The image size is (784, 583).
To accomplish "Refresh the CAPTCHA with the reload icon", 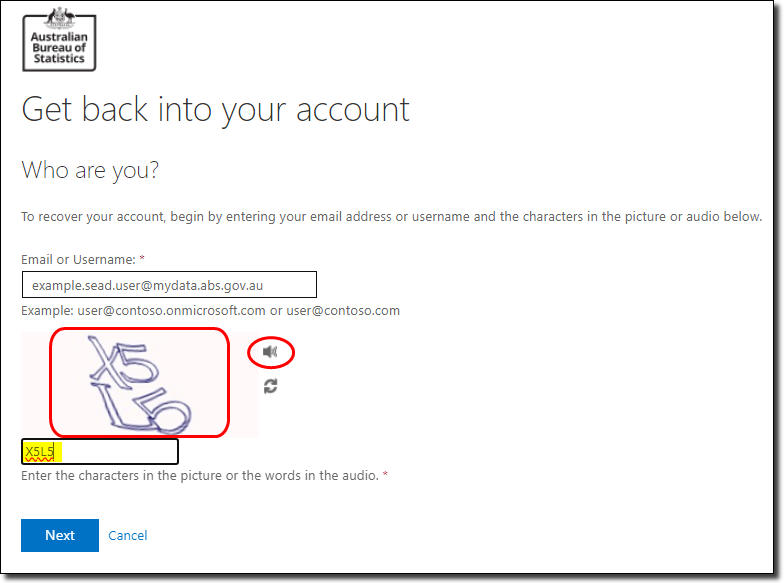I will point(270,387).
